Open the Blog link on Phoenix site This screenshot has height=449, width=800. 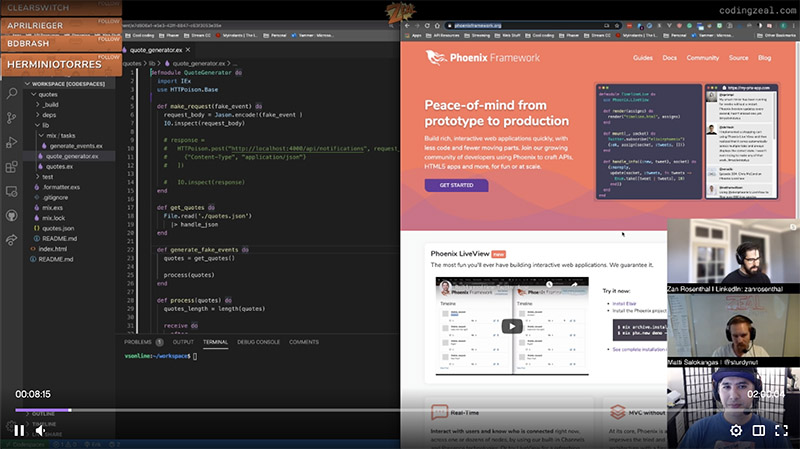764,58
